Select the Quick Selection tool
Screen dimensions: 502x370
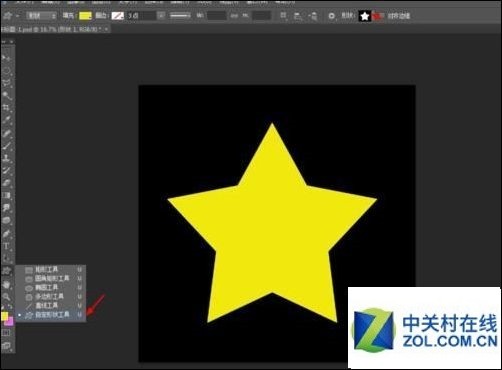pyautogui.click(x=7, y=95)
